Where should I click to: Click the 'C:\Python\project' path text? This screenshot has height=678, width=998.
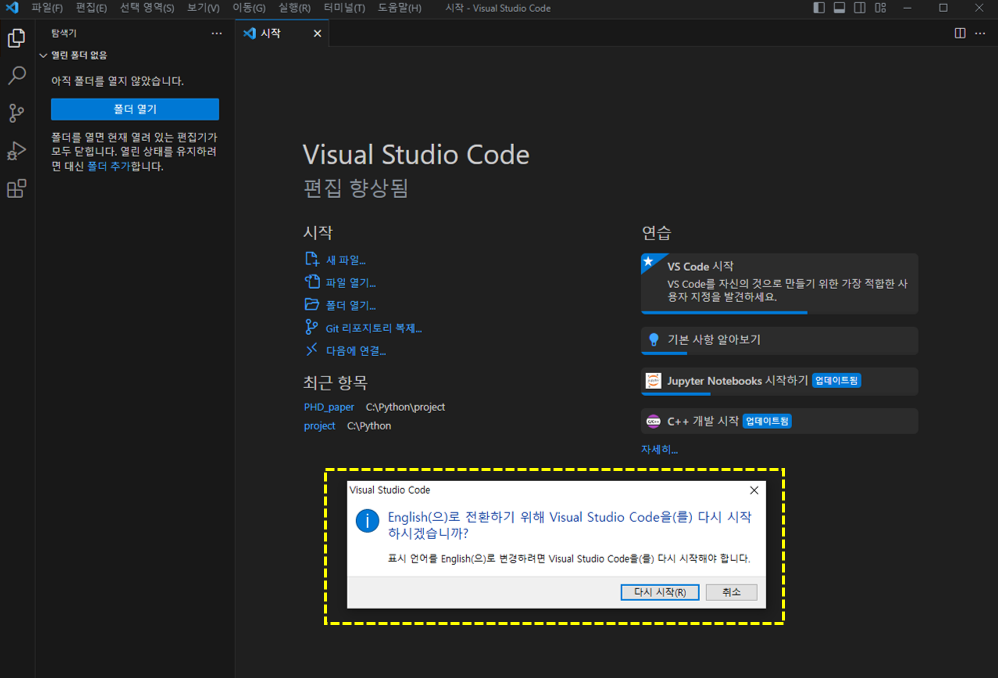tap(405, 407)
